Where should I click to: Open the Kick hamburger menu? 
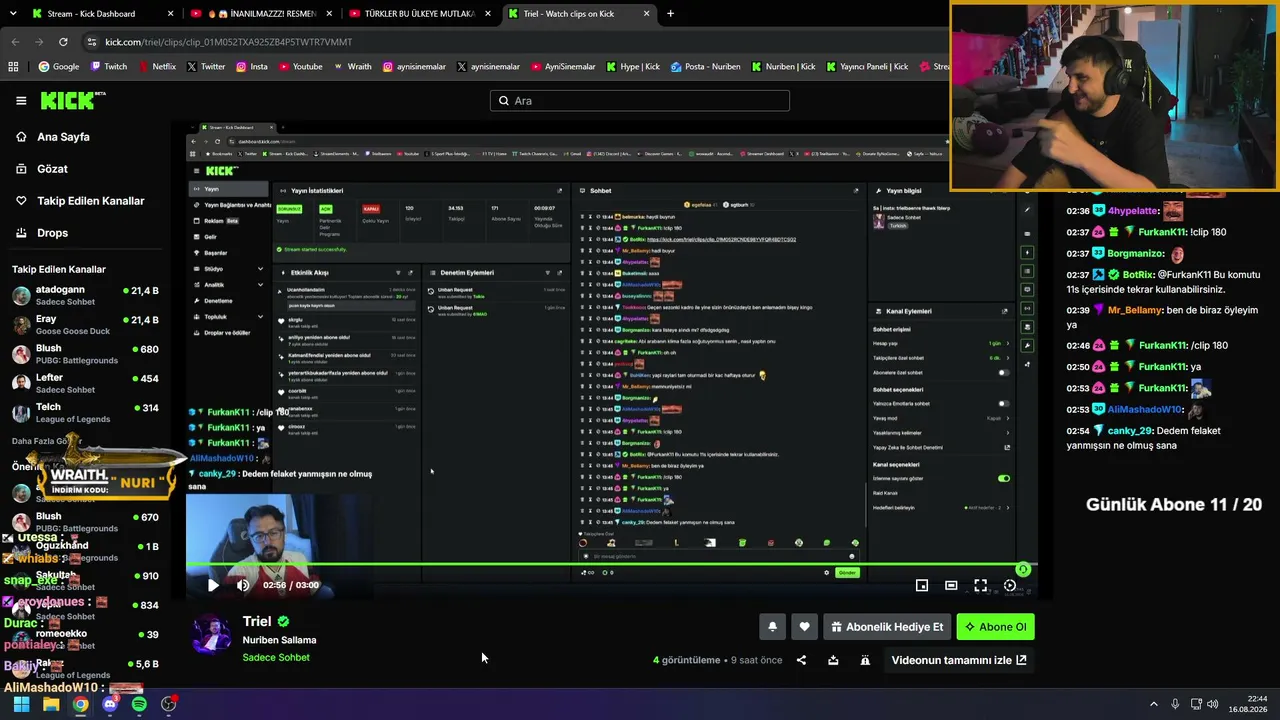click(x=21, y=101)
